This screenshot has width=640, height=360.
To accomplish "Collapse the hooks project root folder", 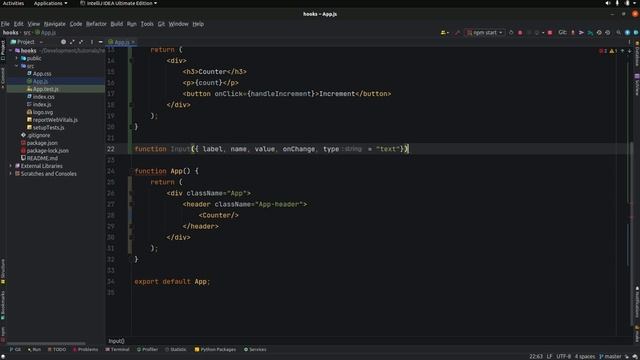I will (x=11, y=51).
